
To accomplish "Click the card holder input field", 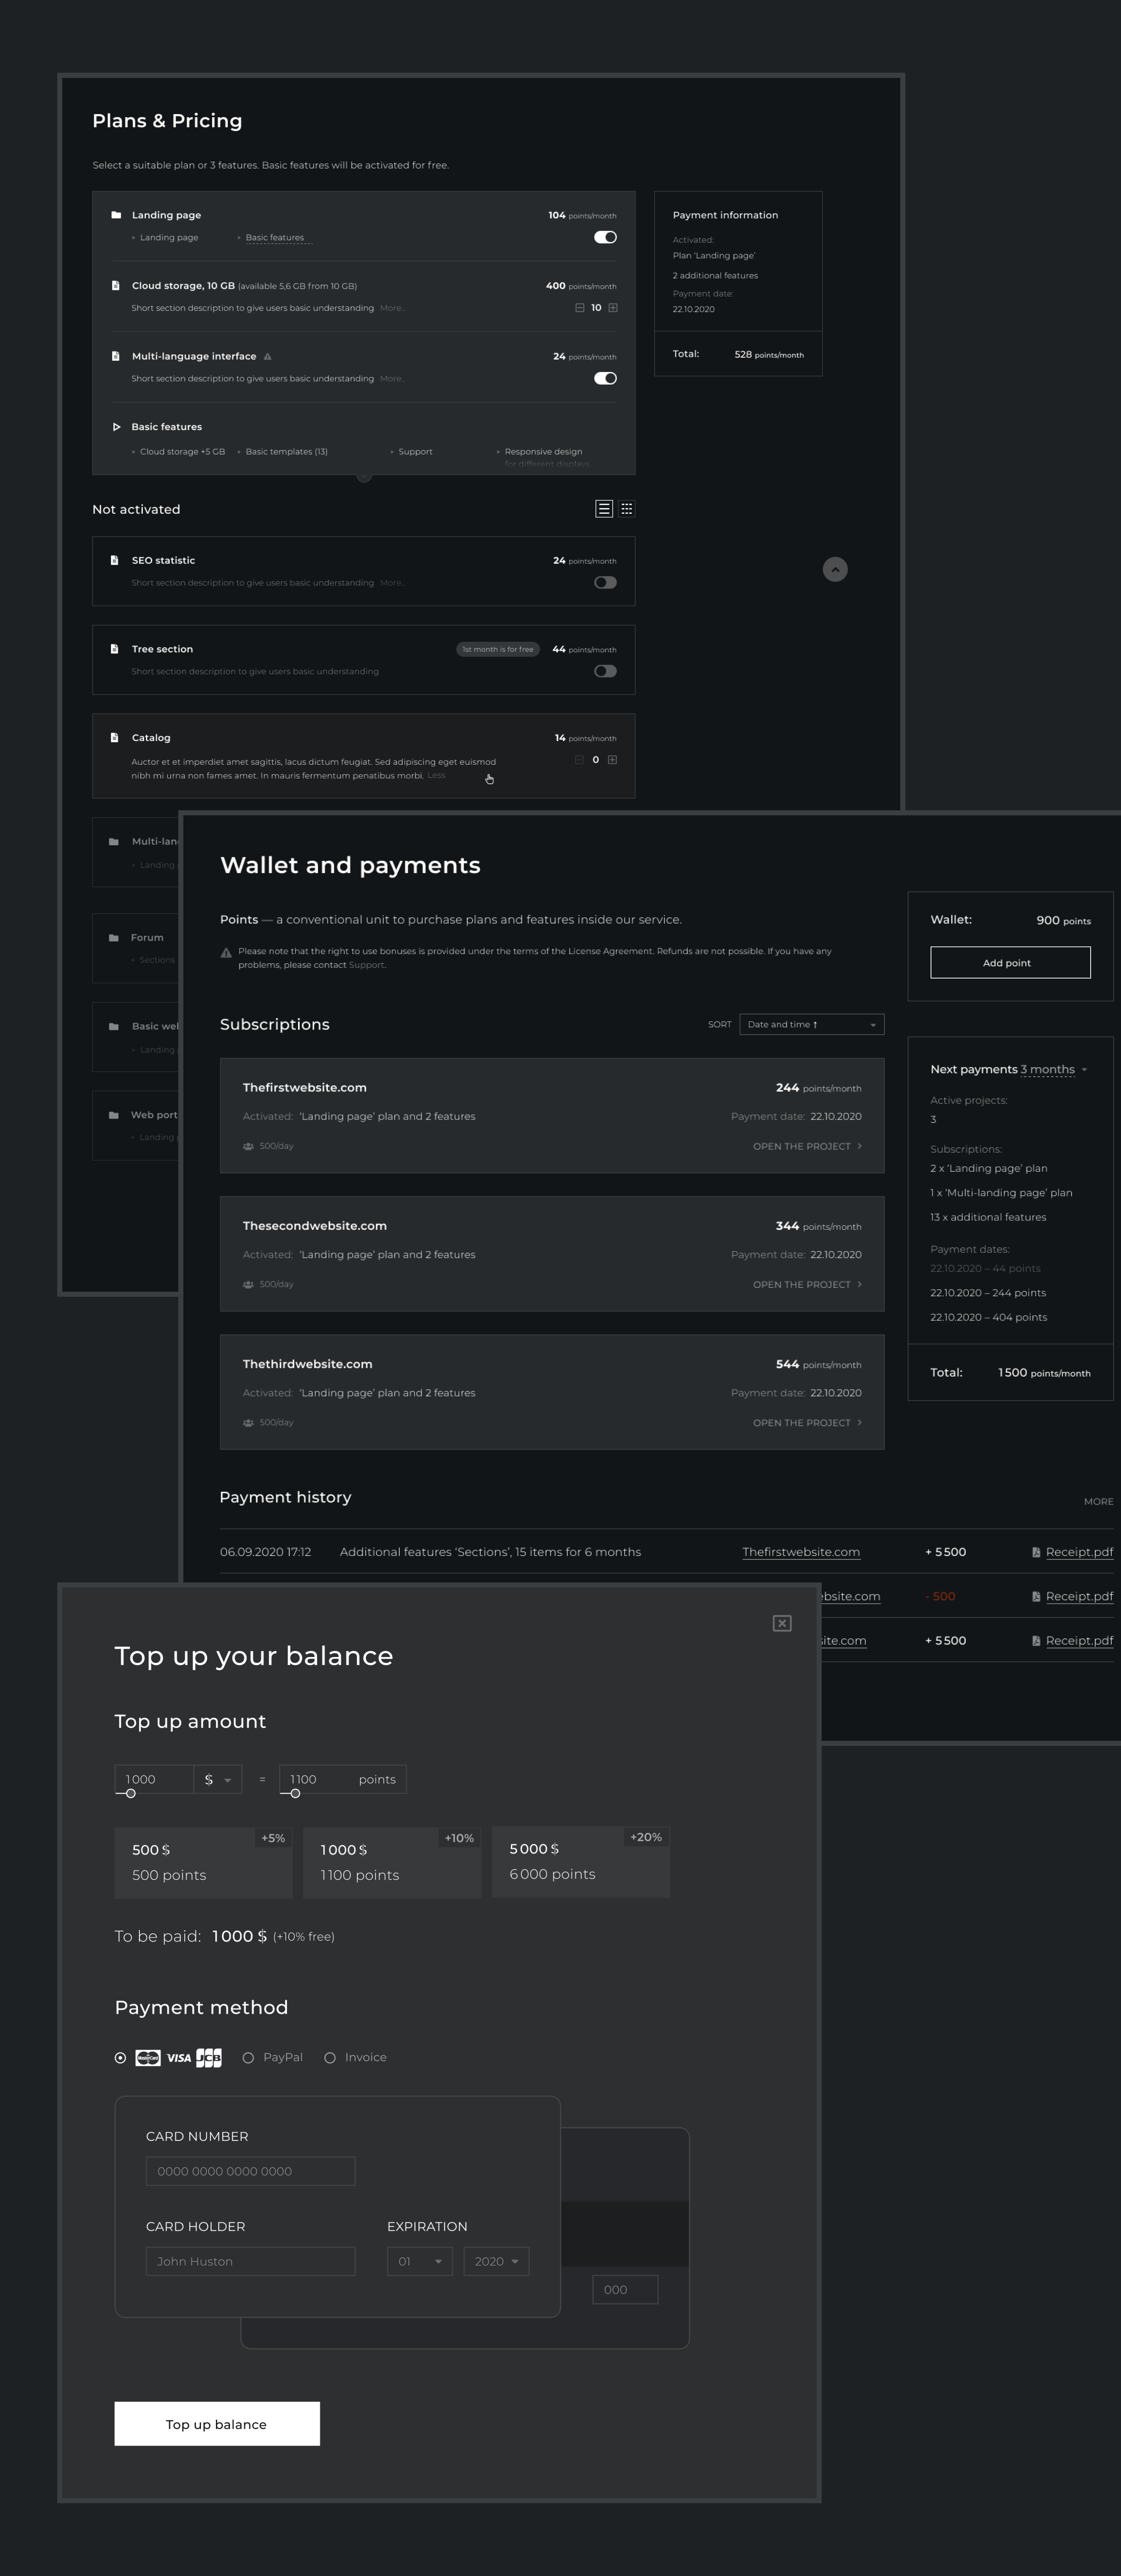I will [251, 2261].
